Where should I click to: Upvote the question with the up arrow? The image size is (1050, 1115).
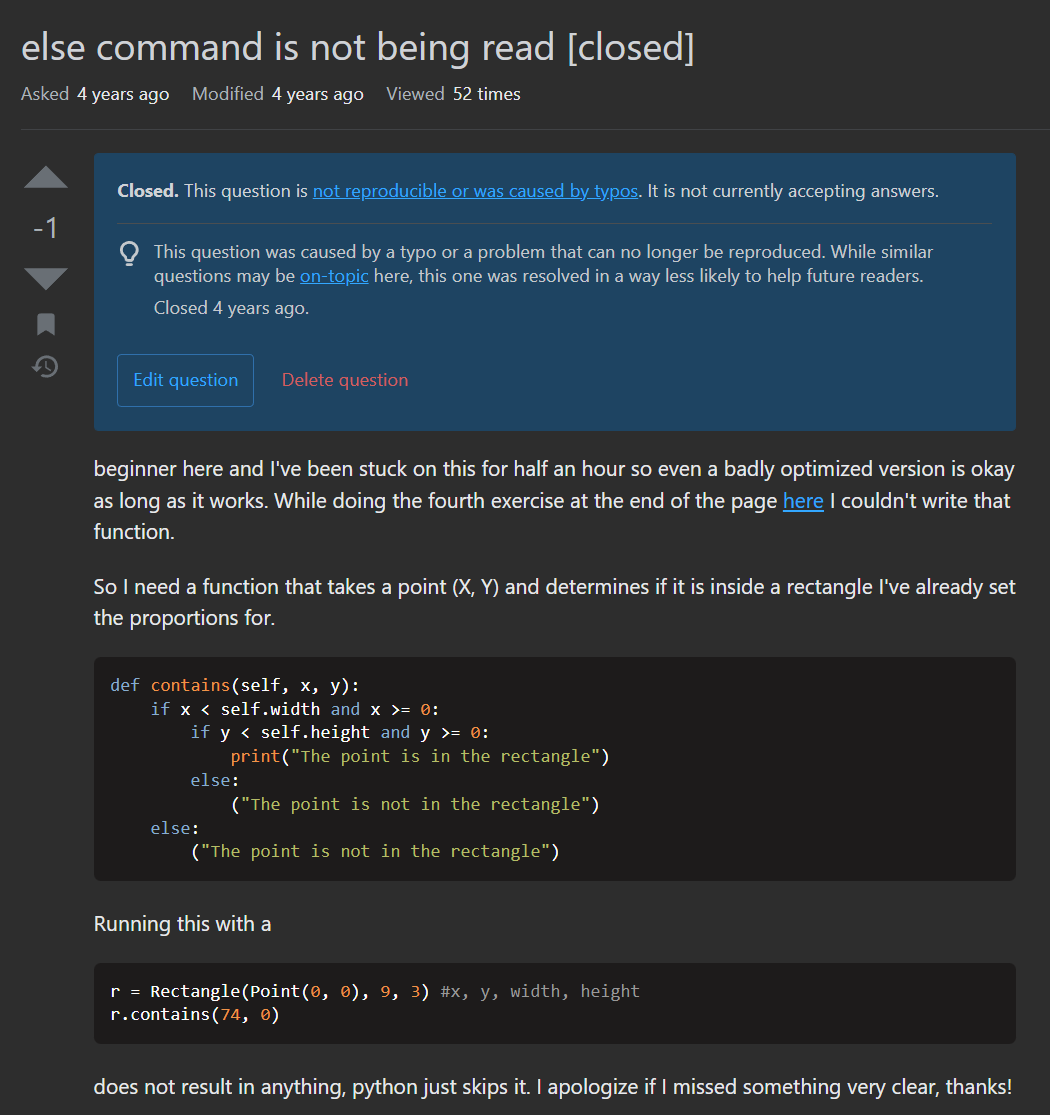pyautogui.click(x=45, y=177)
